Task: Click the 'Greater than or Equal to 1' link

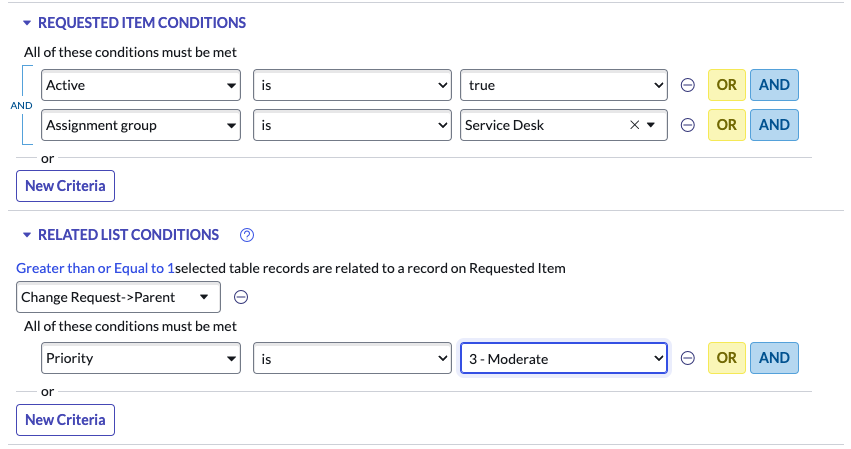Action: [95, 268]
